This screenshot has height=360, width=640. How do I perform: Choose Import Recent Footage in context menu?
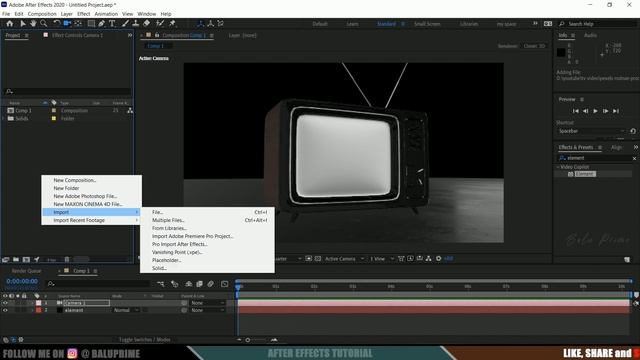click(92, 220)
